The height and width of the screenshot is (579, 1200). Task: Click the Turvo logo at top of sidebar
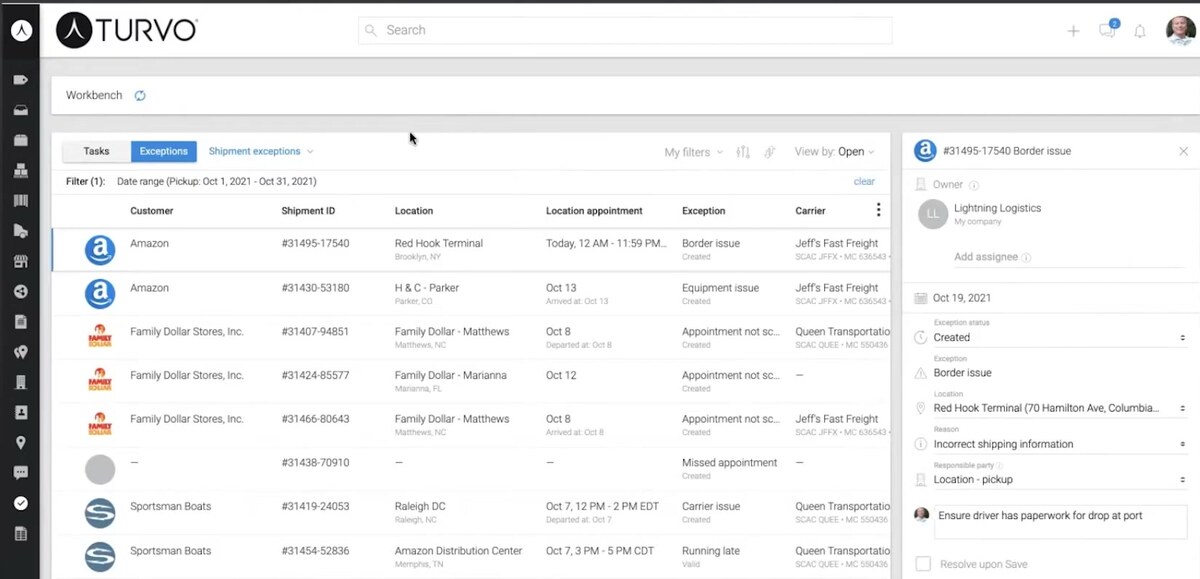coord(20,30)
